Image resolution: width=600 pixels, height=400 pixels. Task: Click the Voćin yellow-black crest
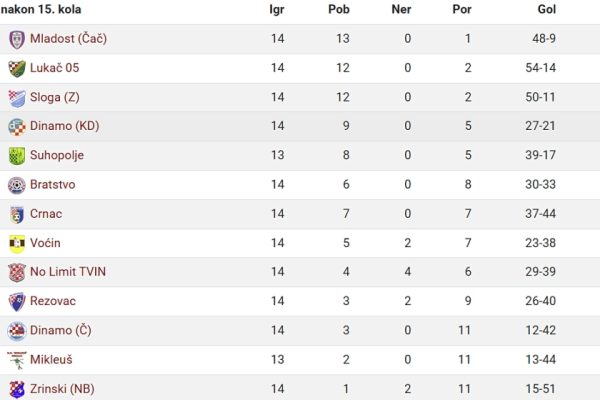[17, 244]
